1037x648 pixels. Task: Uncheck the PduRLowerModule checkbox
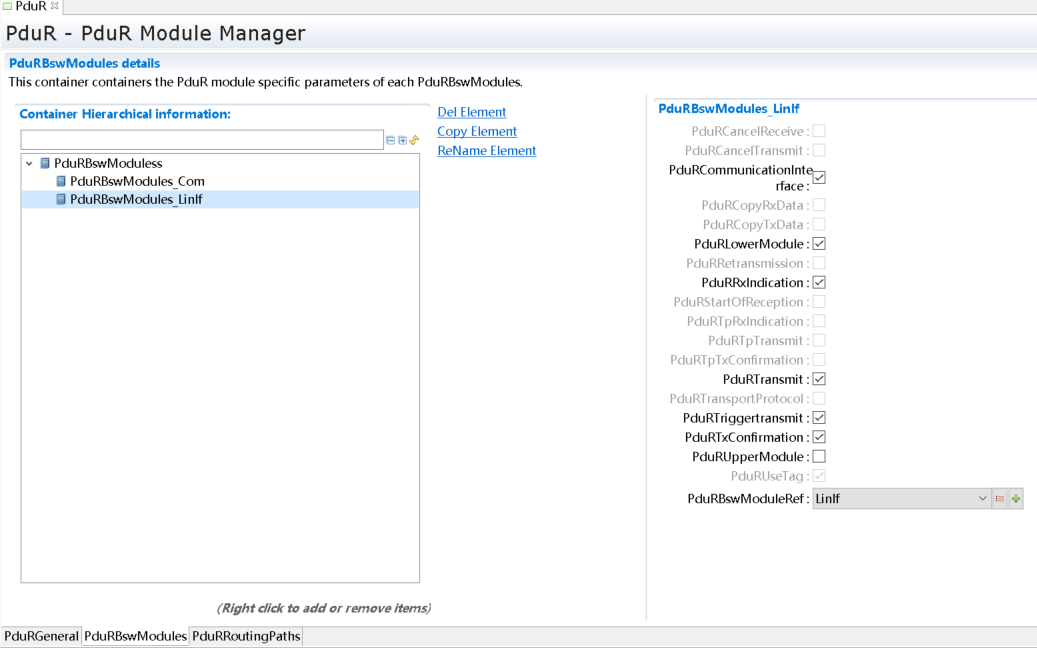[819, 244]
